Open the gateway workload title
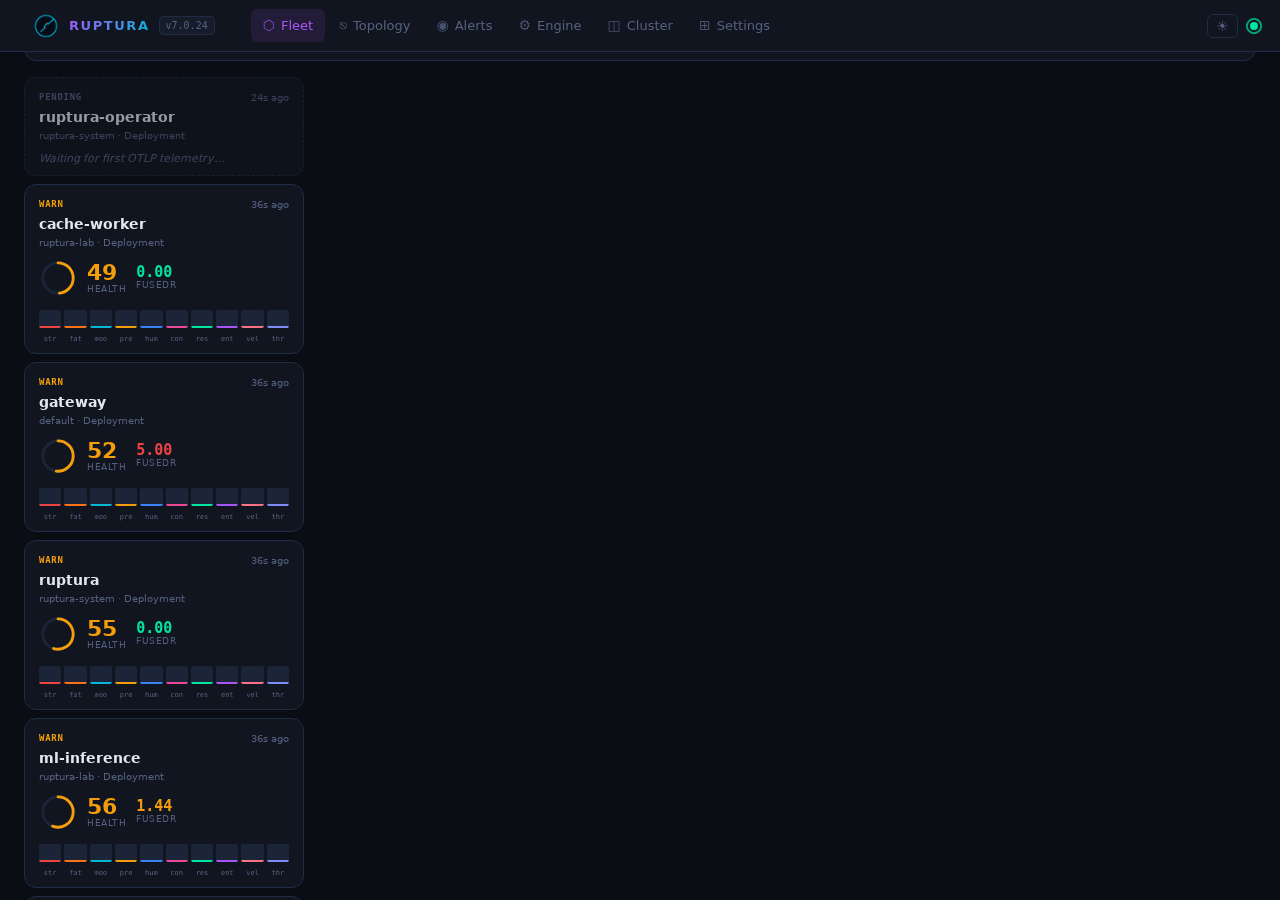Image resolution: width=1280 pixels, height=900 pixels. click(72, 402)
